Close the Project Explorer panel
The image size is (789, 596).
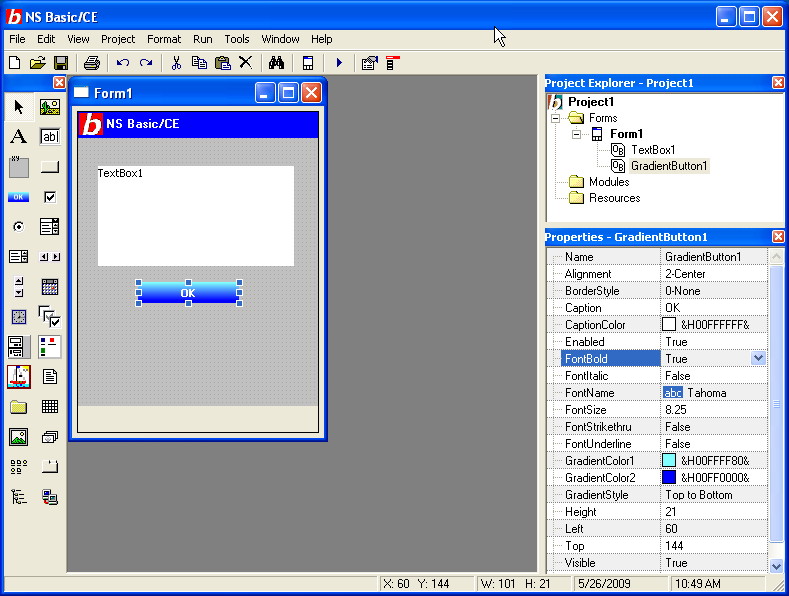click(778, 83)
